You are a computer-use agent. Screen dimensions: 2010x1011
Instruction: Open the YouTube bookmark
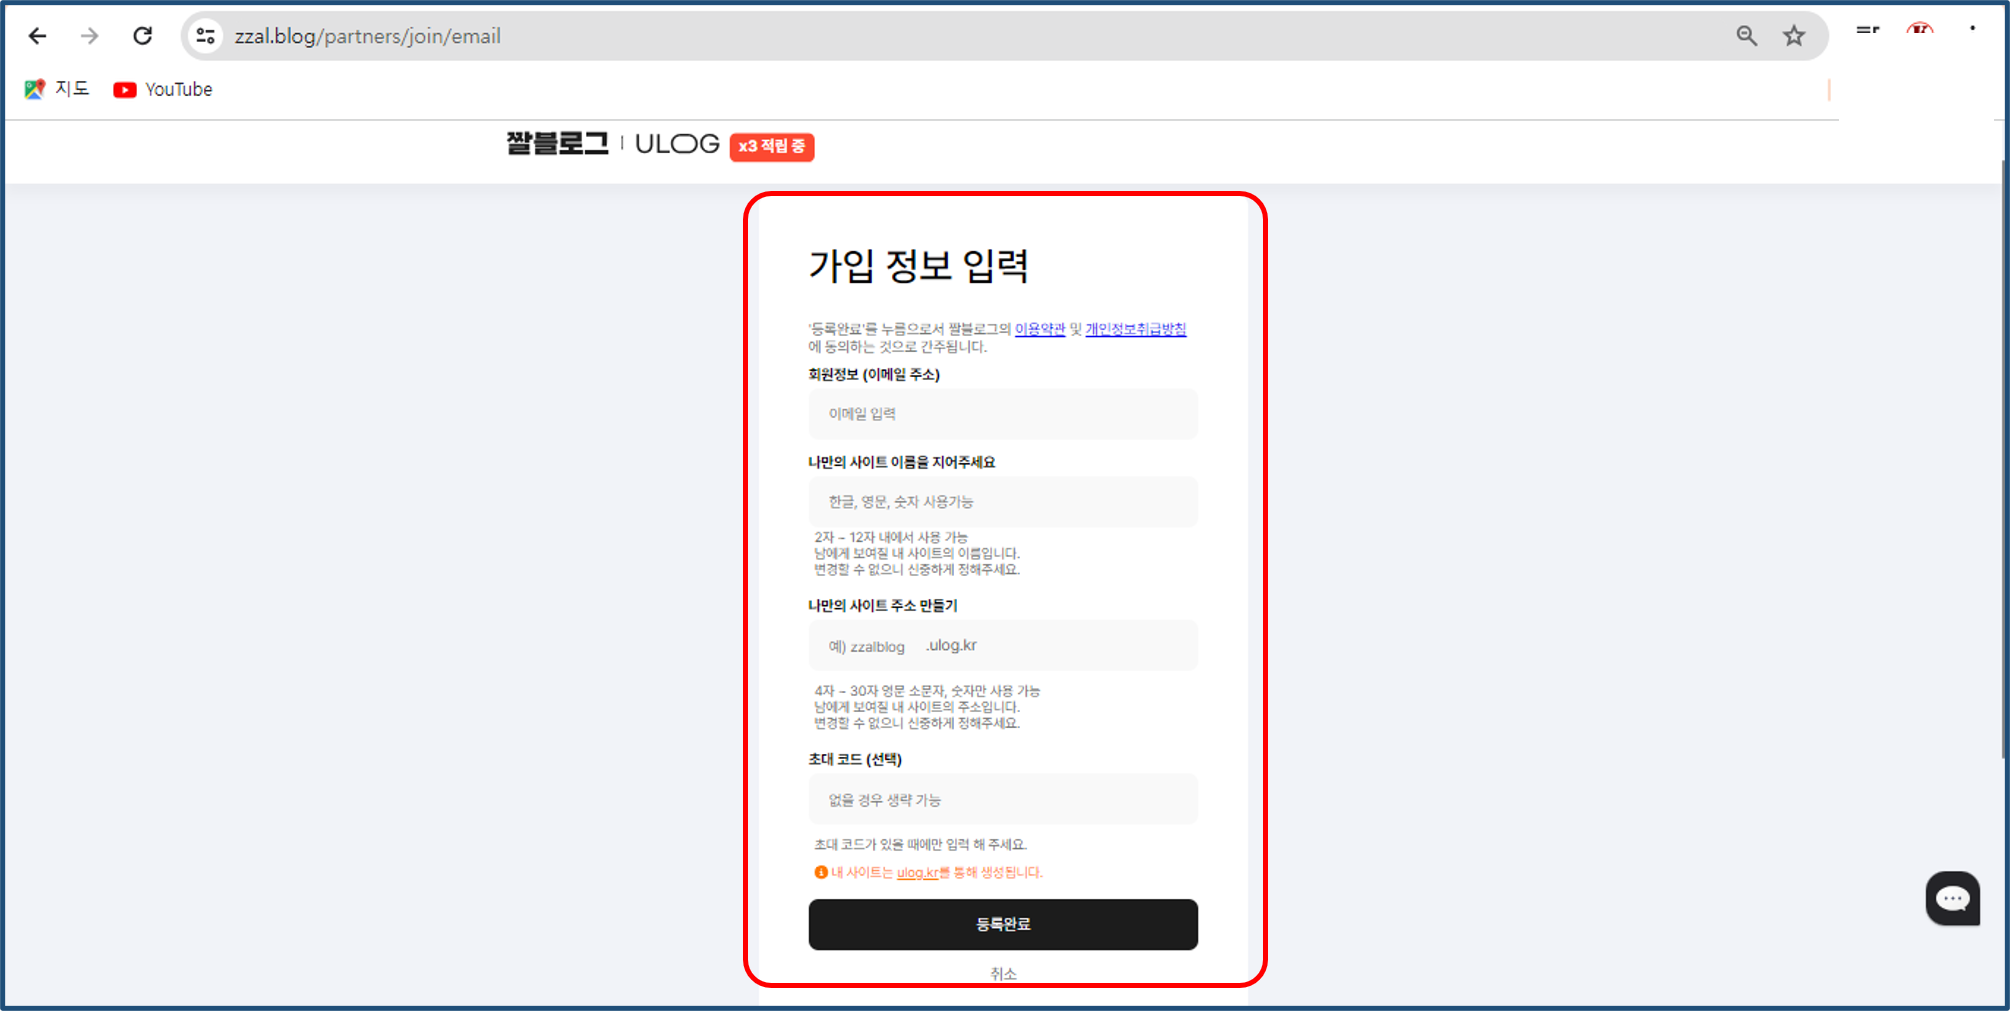(x=162, y=89)
